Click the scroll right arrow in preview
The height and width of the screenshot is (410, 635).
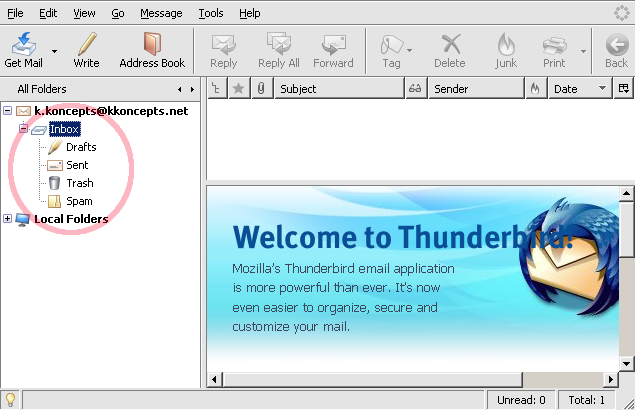tap(611, 380)
